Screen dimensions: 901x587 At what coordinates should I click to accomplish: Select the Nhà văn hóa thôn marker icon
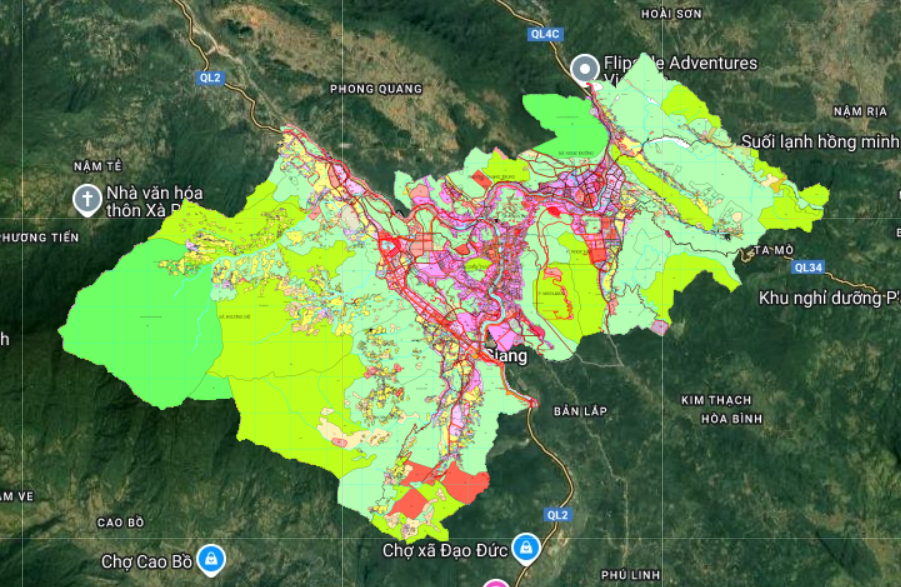pyautogui.click(x=87, y=200)
